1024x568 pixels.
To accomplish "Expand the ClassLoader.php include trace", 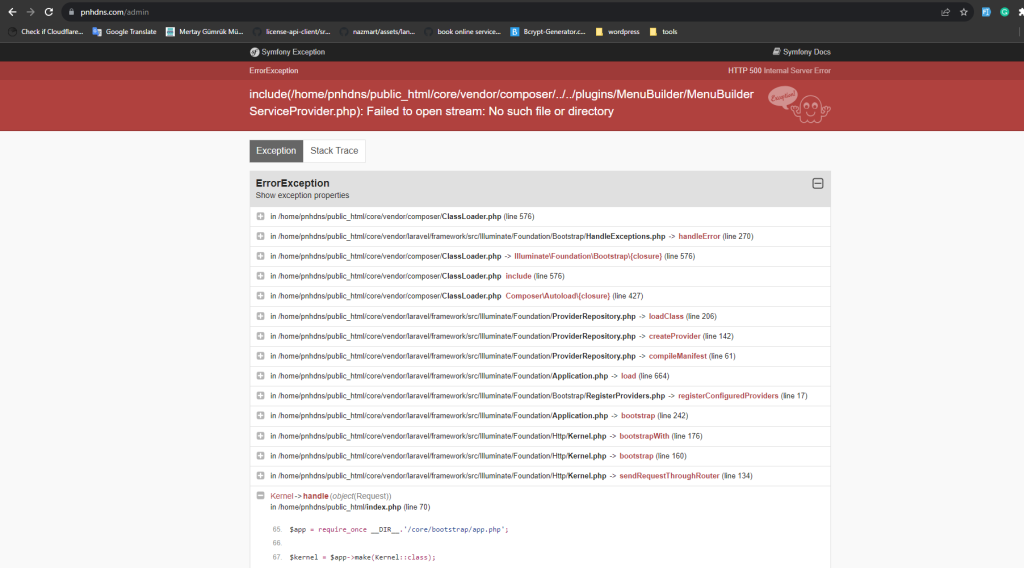I will [261, 276].
